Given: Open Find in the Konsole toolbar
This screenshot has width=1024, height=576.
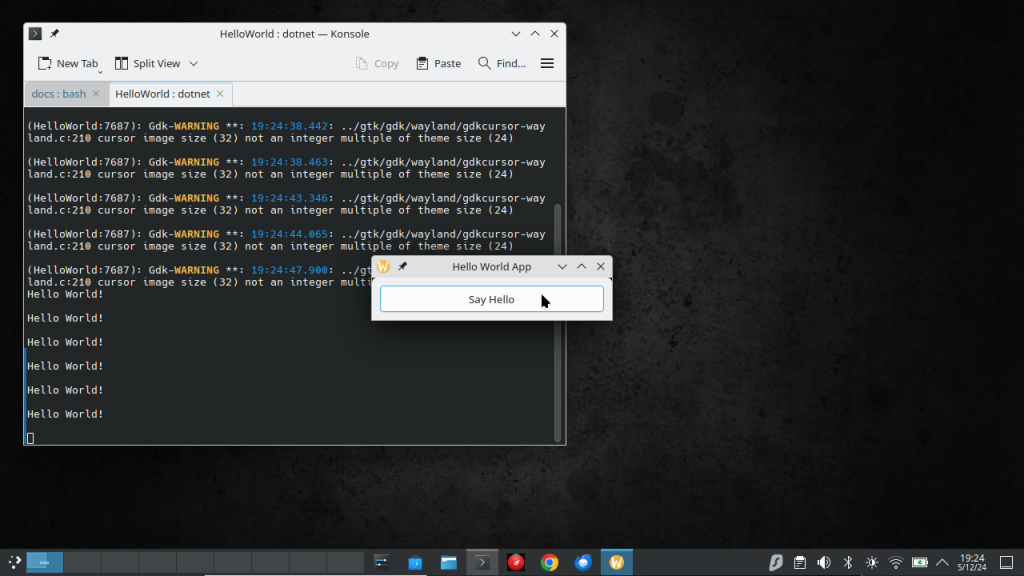Looking at the screenshot, I should coord(501,62).
